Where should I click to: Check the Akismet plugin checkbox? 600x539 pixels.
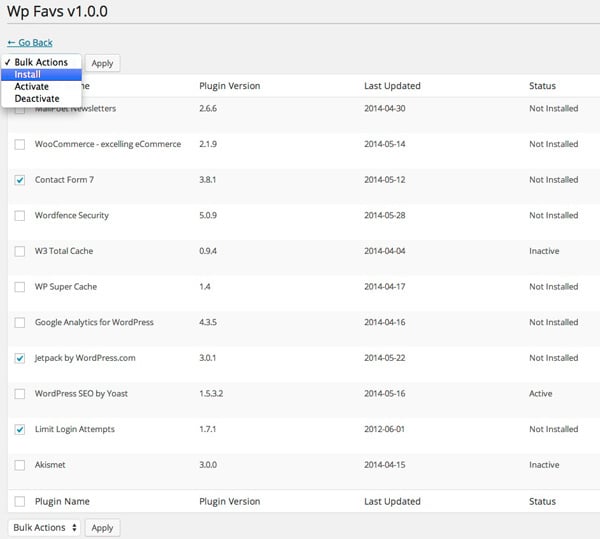[20, 465]
